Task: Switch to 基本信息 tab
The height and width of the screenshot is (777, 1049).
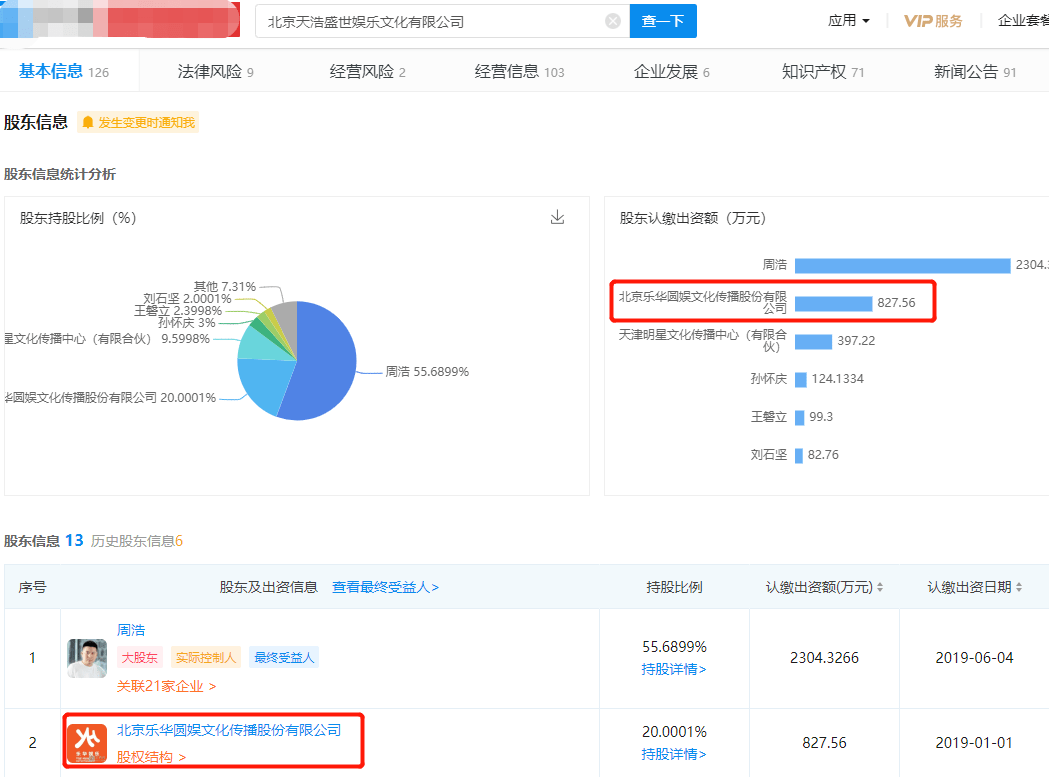Action: (64, 71)
